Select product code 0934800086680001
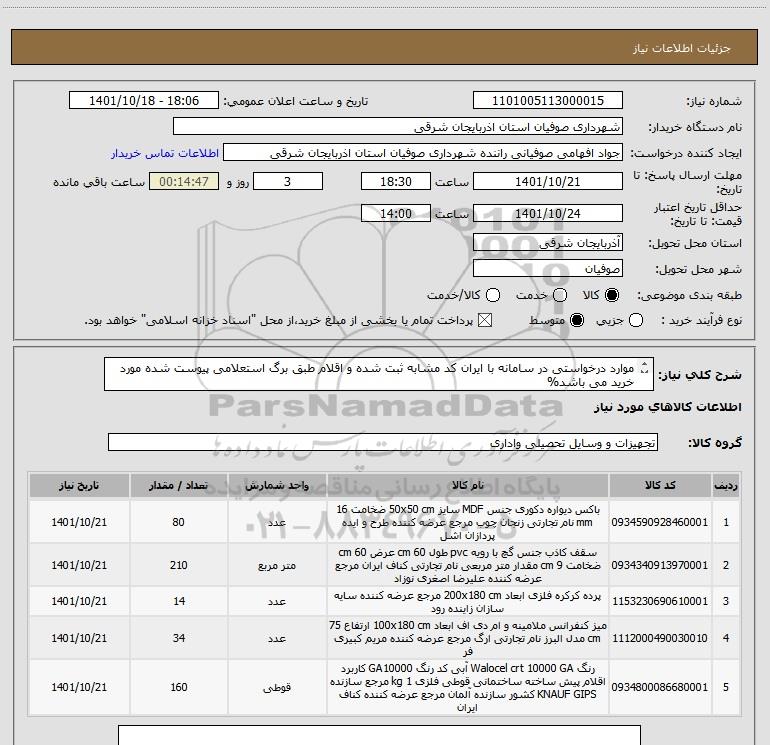770x745 pixels. pos(660,687)
